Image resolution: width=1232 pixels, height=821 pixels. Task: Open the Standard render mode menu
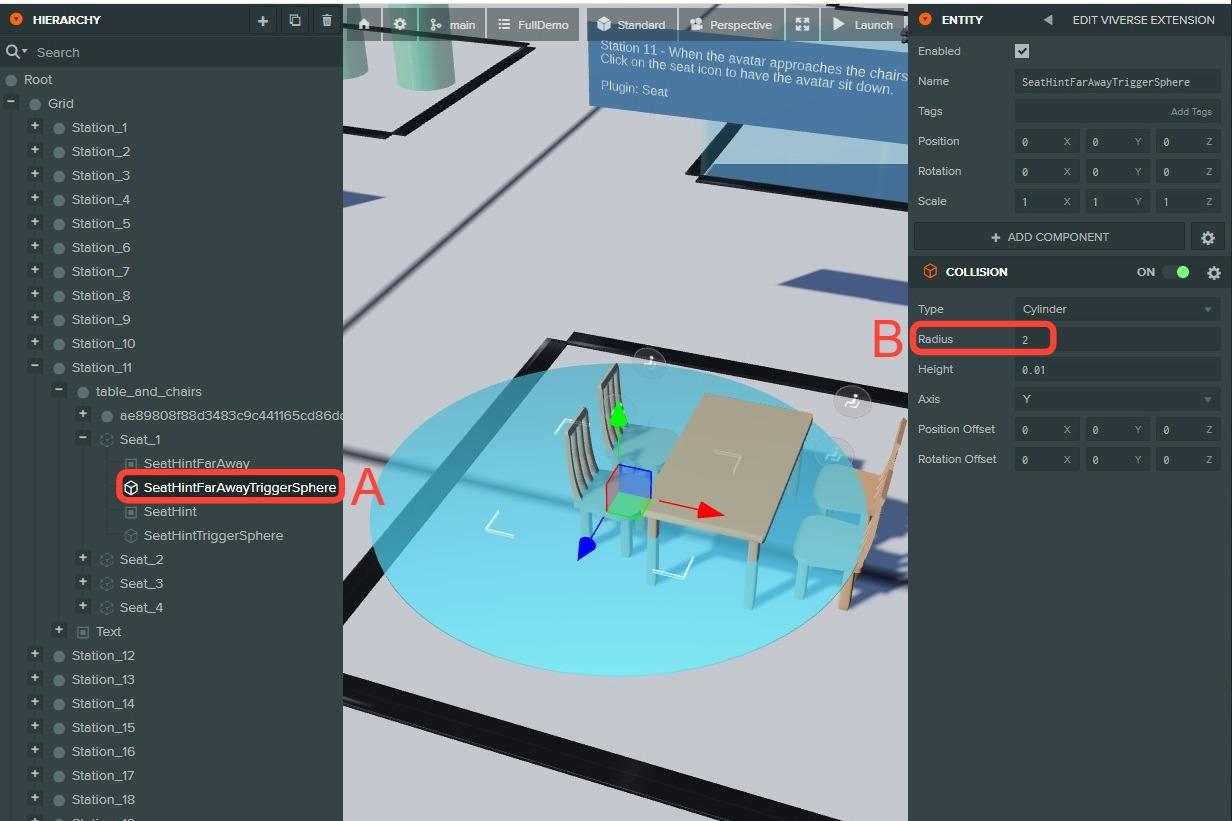pos(631,24)
